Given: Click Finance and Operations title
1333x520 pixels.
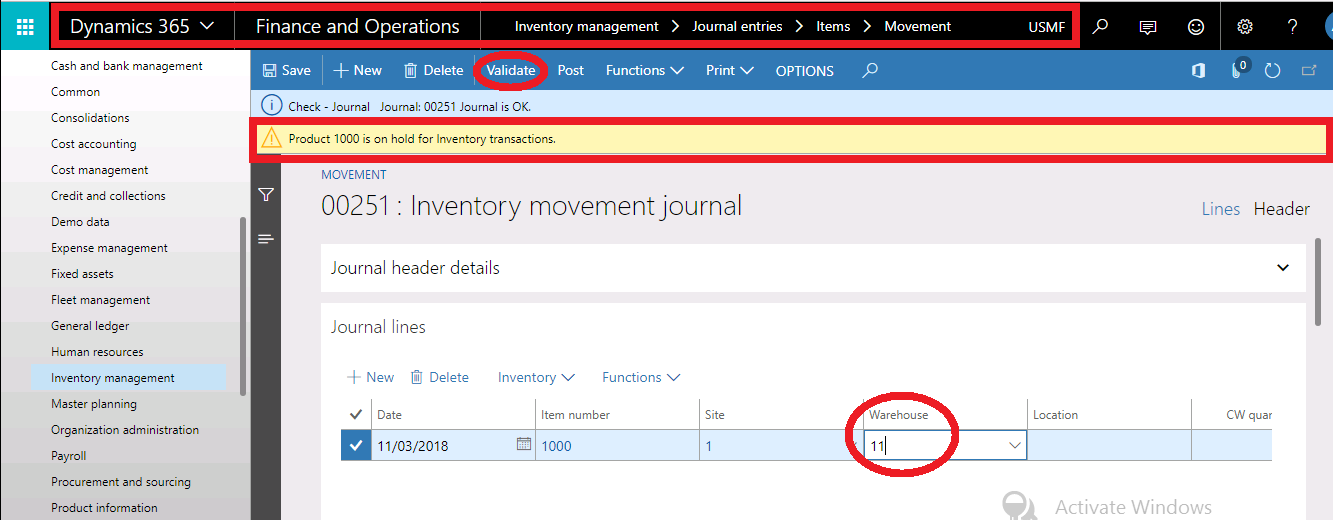Looking at the screenshot, I should tap(358, 26).
